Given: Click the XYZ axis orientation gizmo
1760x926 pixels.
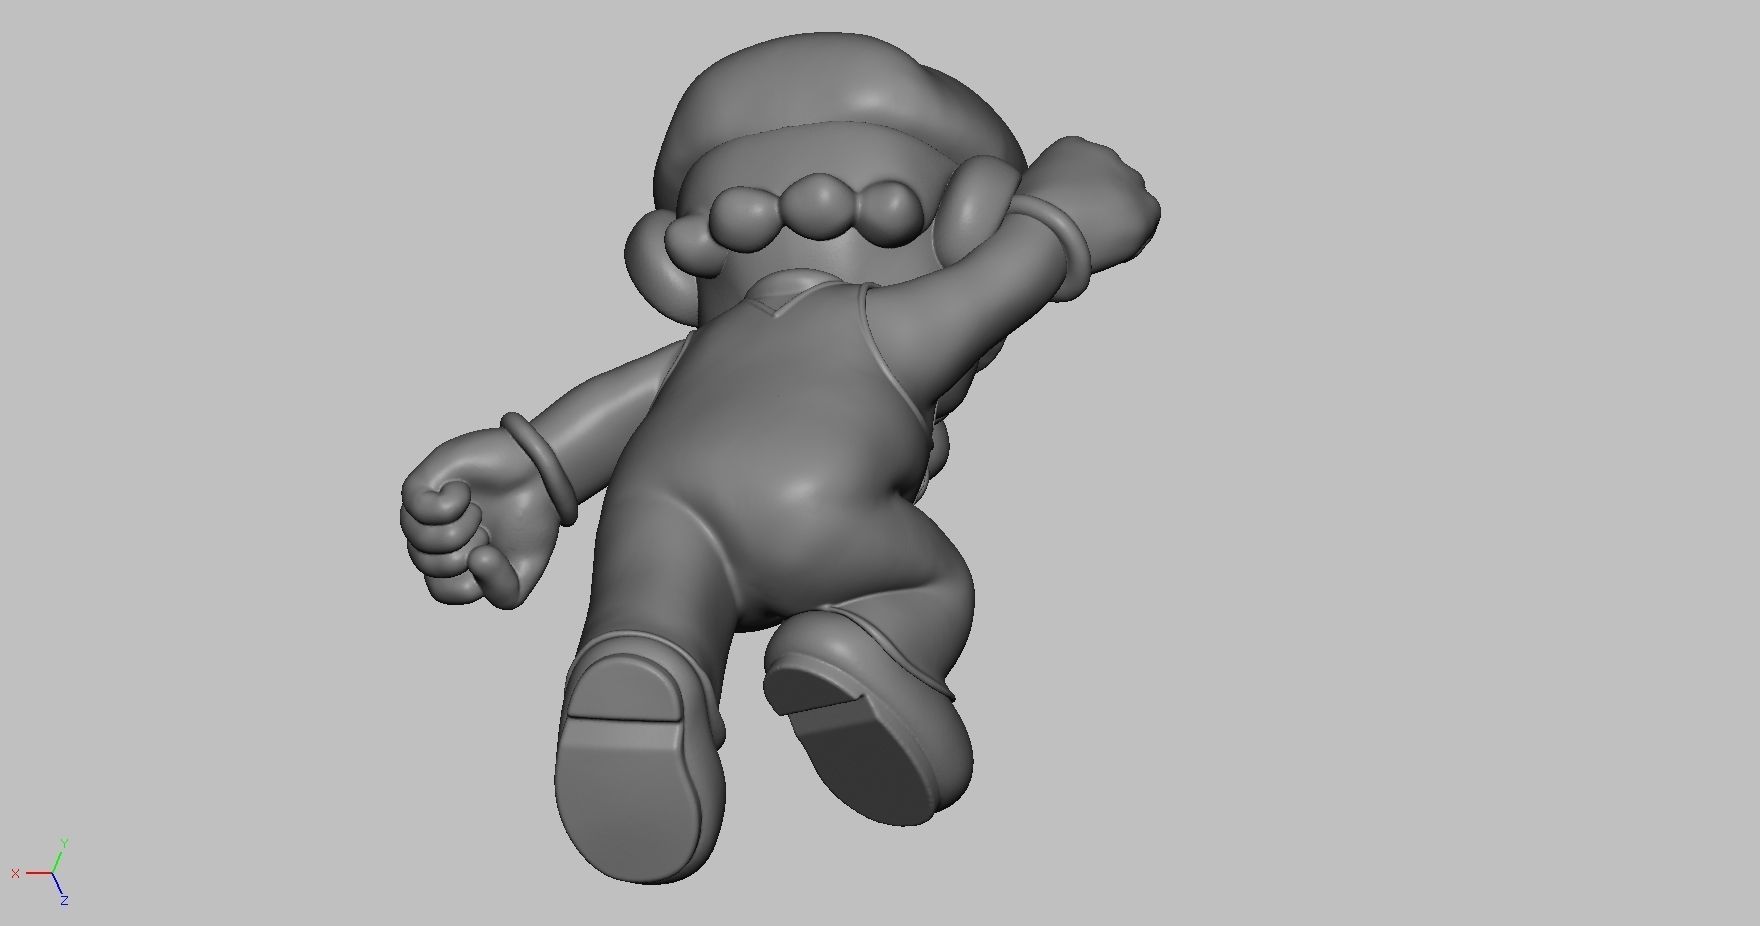Looking at the screenshot, I should pos(41,872).
